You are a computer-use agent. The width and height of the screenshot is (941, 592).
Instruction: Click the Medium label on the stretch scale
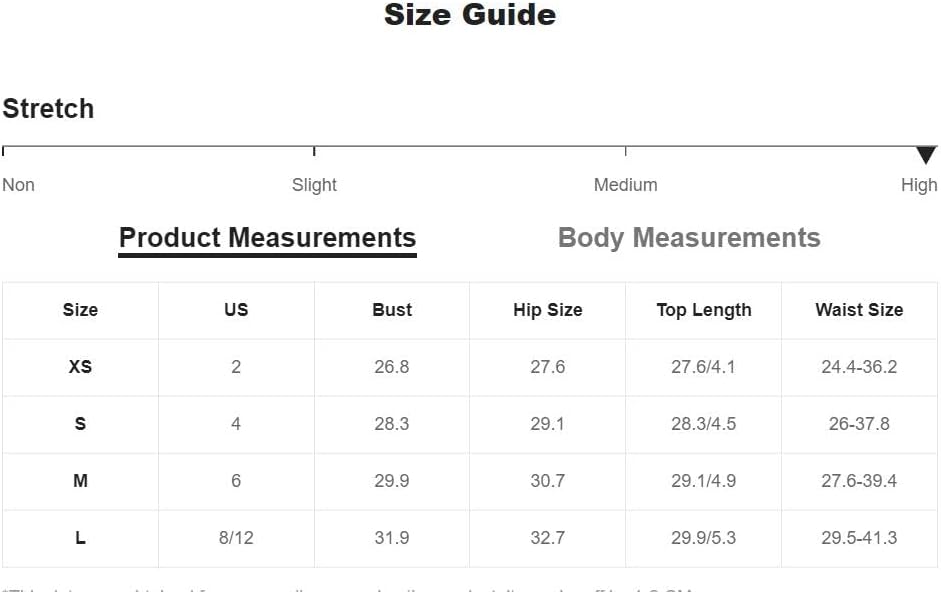[x=625, y=185]
